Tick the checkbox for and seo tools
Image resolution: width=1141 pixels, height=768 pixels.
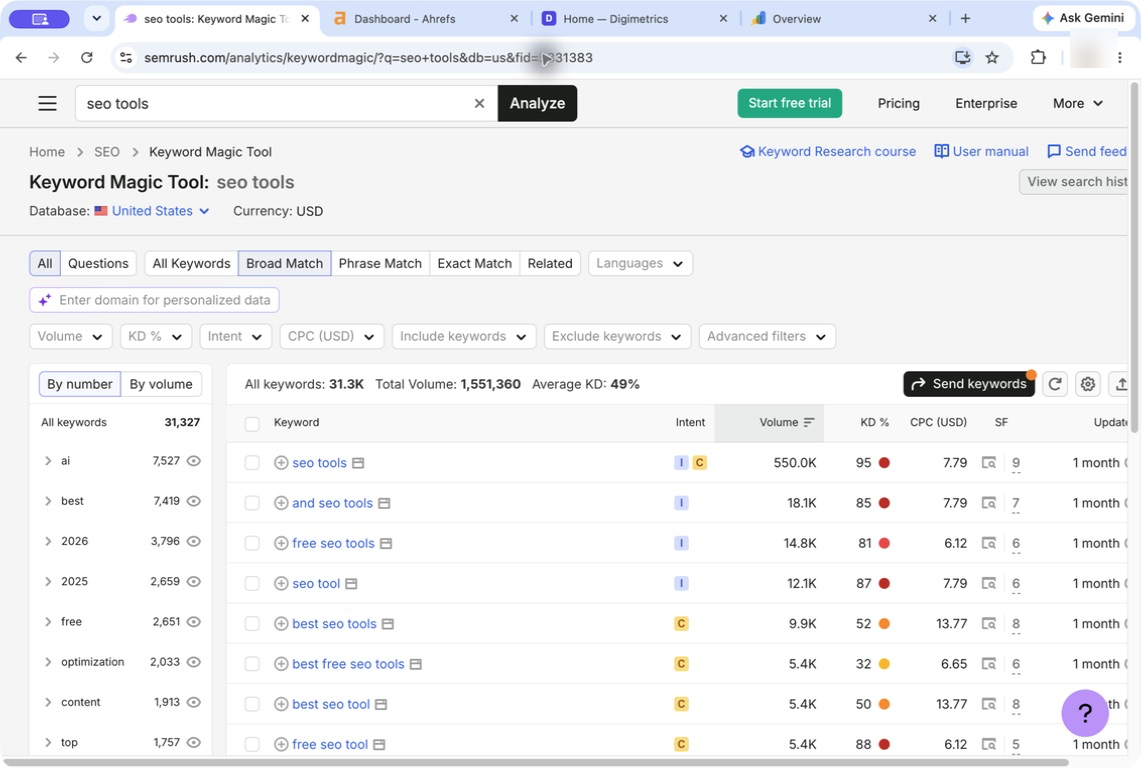pos(252,503)
